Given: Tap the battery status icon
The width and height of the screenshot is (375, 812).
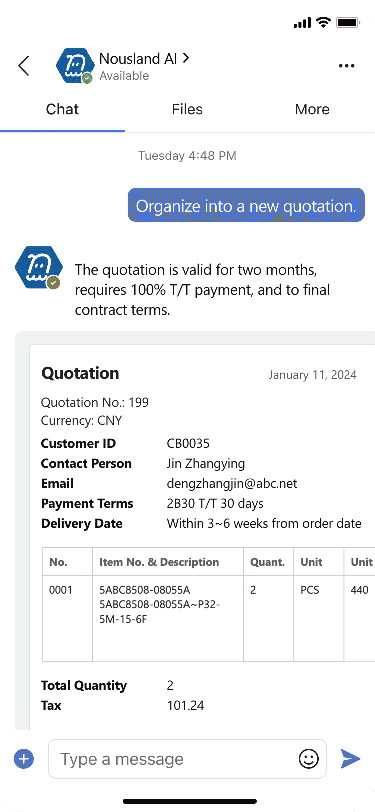Looking at the screenshot, I should 349,22.
